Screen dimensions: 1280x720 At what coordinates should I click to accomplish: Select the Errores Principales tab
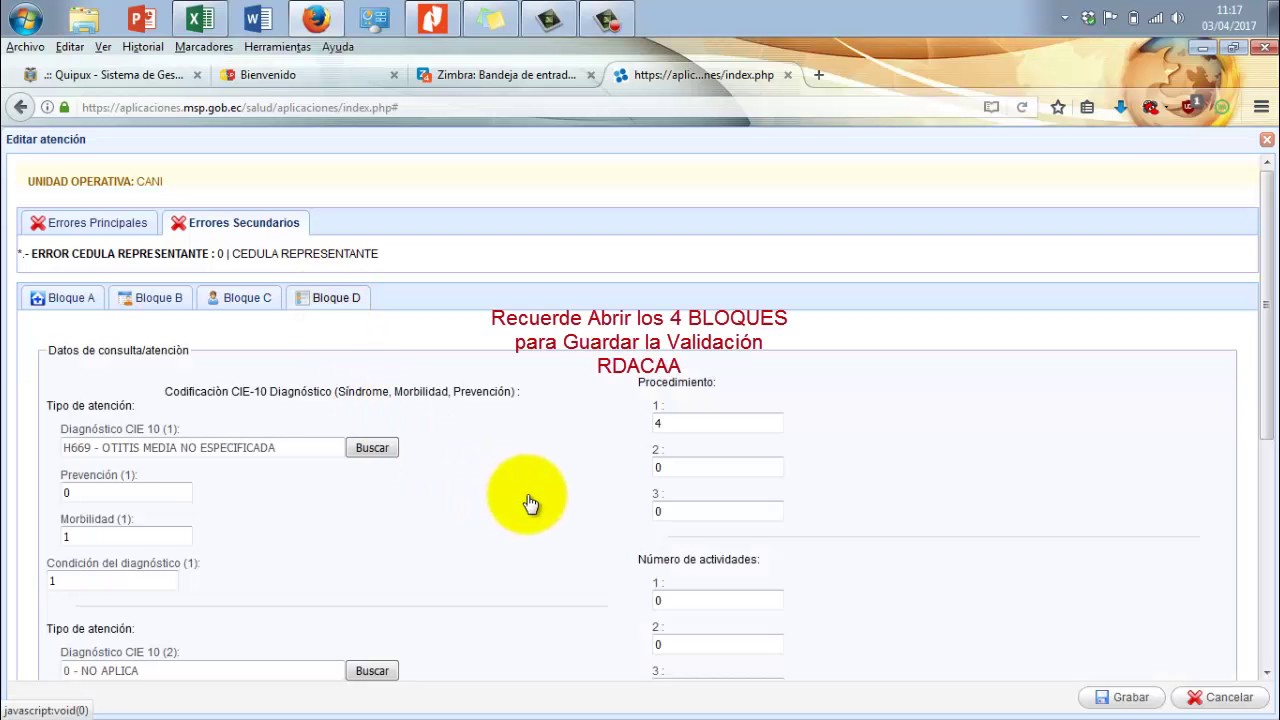coord(89,223)
